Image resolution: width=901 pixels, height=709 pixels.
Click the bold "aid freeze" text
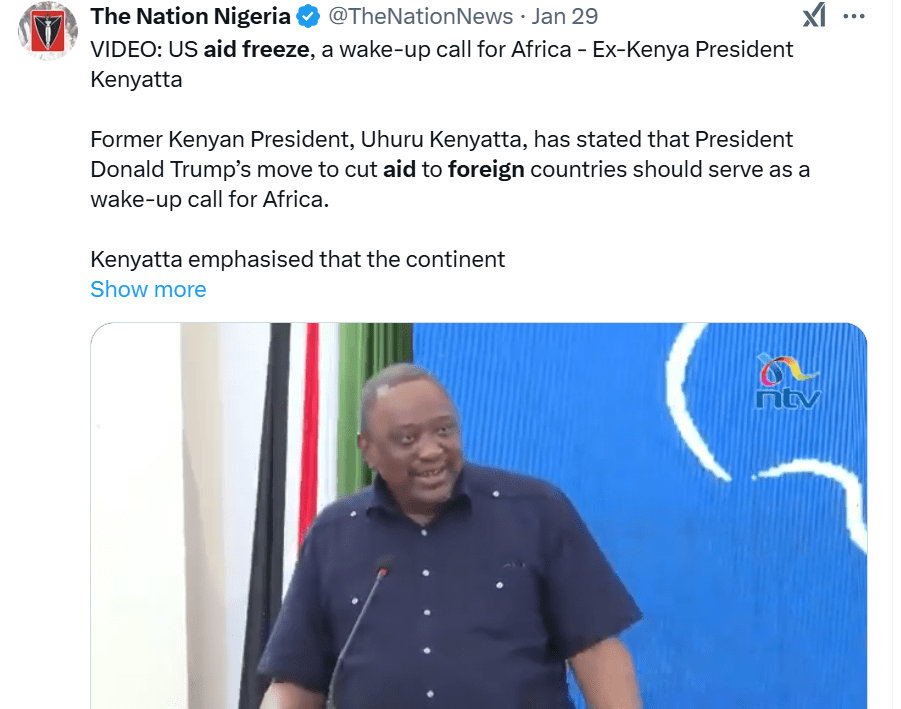coord(255,49)
